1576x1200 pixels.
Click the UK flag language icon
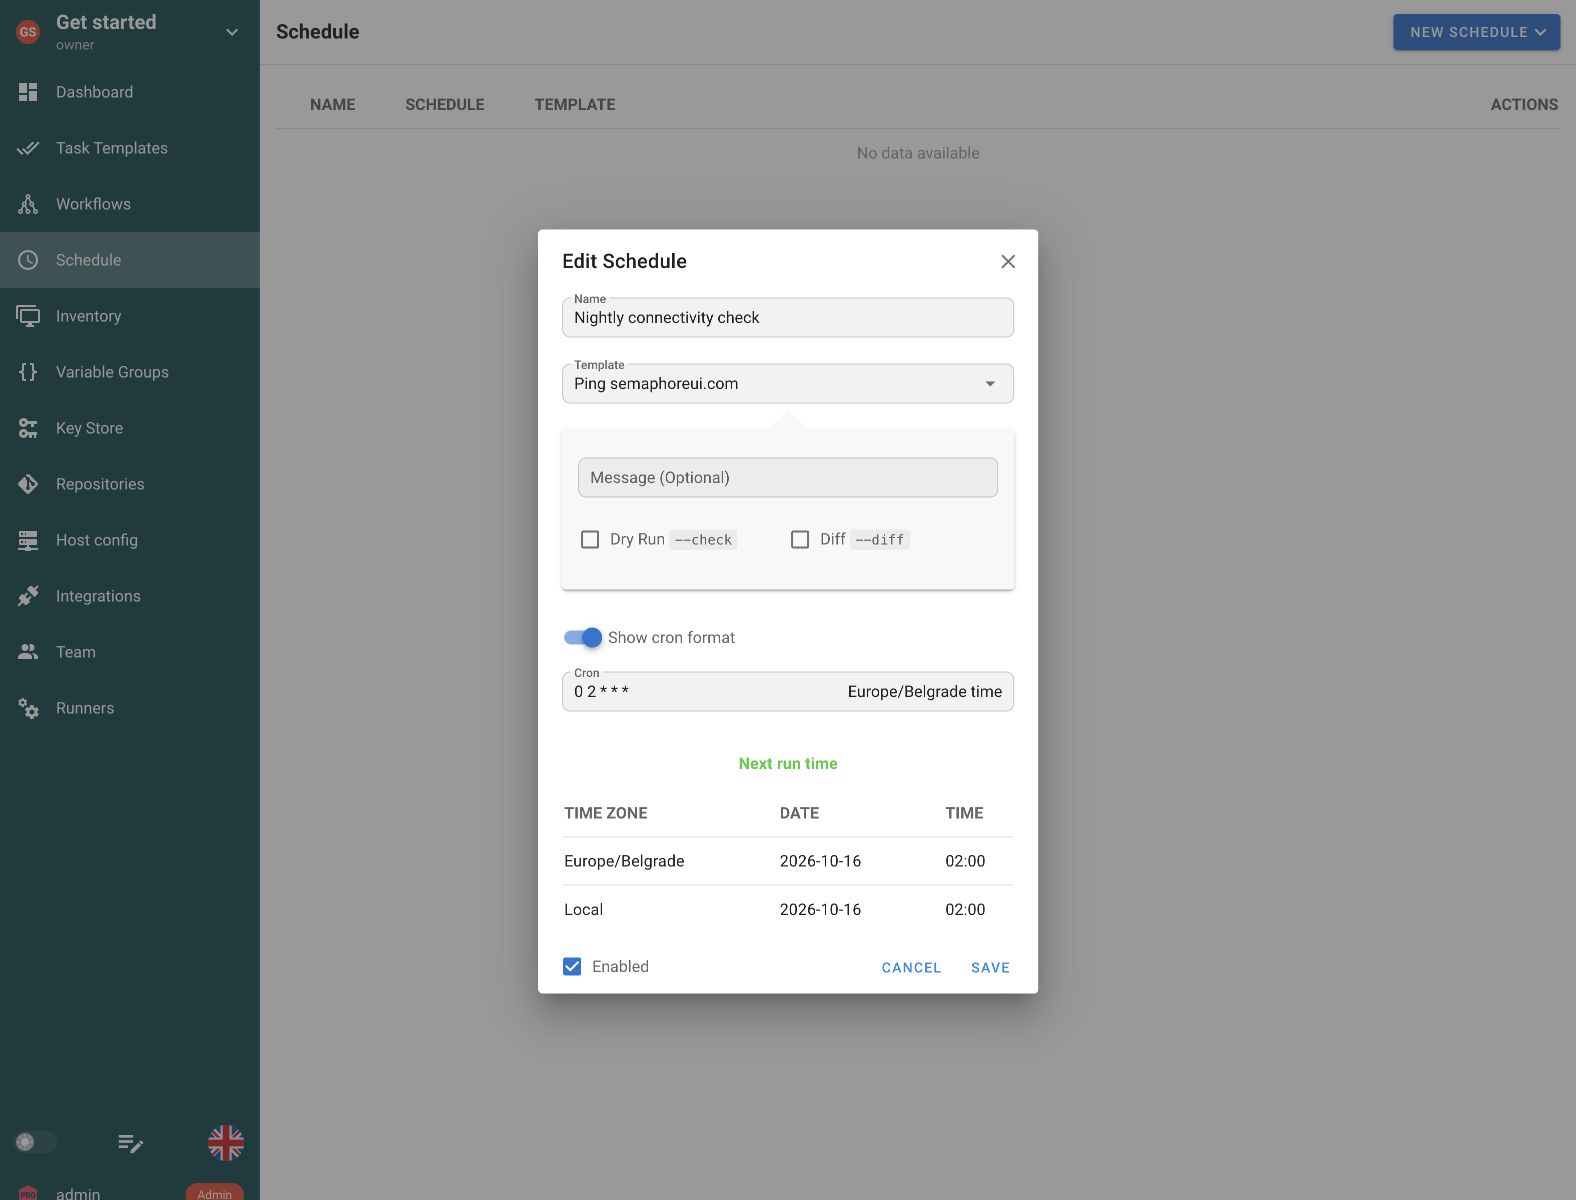[226, 1143]
